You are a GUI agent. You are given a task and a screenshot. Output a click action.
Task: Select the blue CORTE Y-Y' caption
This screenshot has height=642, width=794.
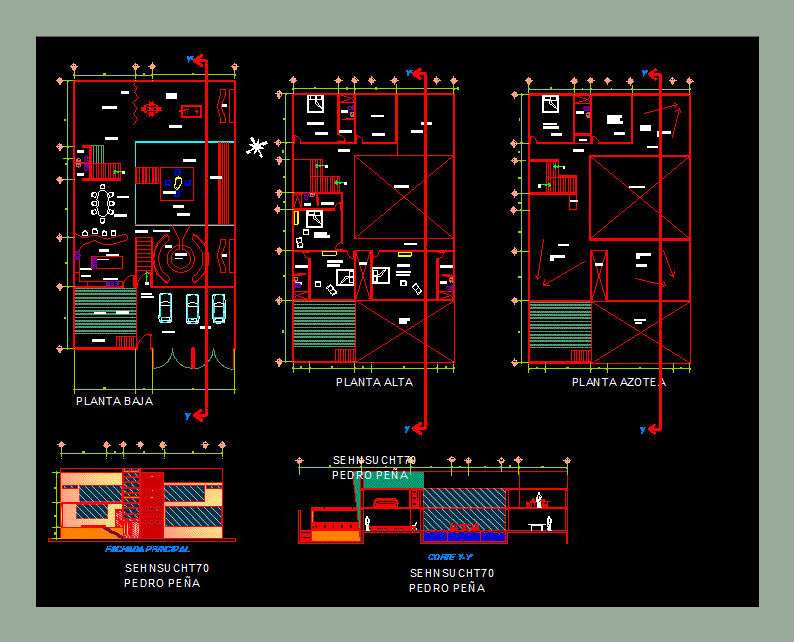point(450,557)
